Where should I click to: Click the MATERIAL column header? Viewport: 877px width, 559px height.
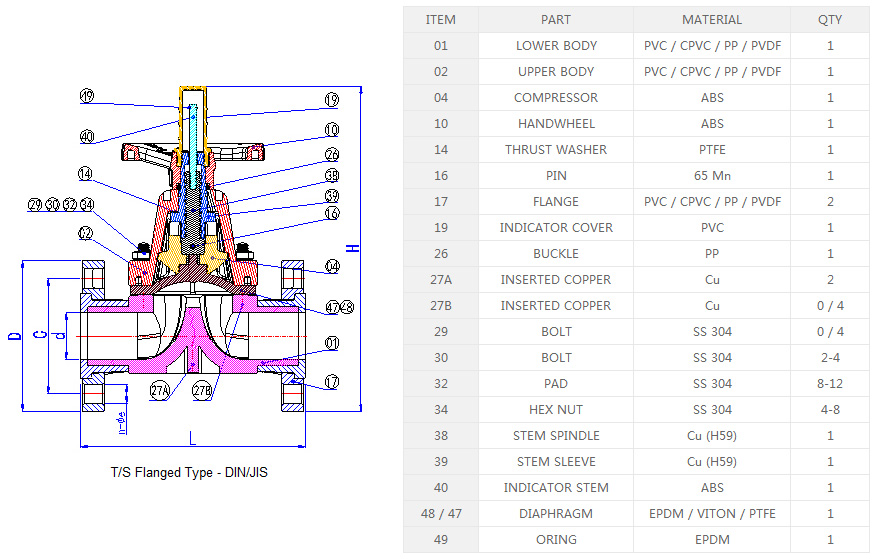point(712,19)
